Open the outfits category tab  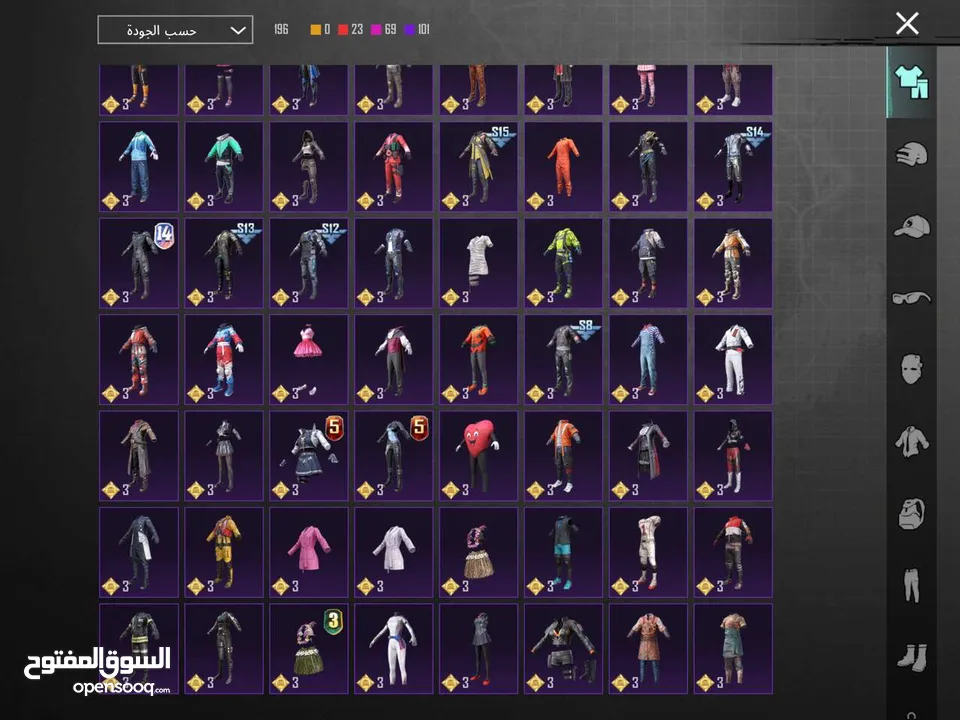tap(911, 83)
